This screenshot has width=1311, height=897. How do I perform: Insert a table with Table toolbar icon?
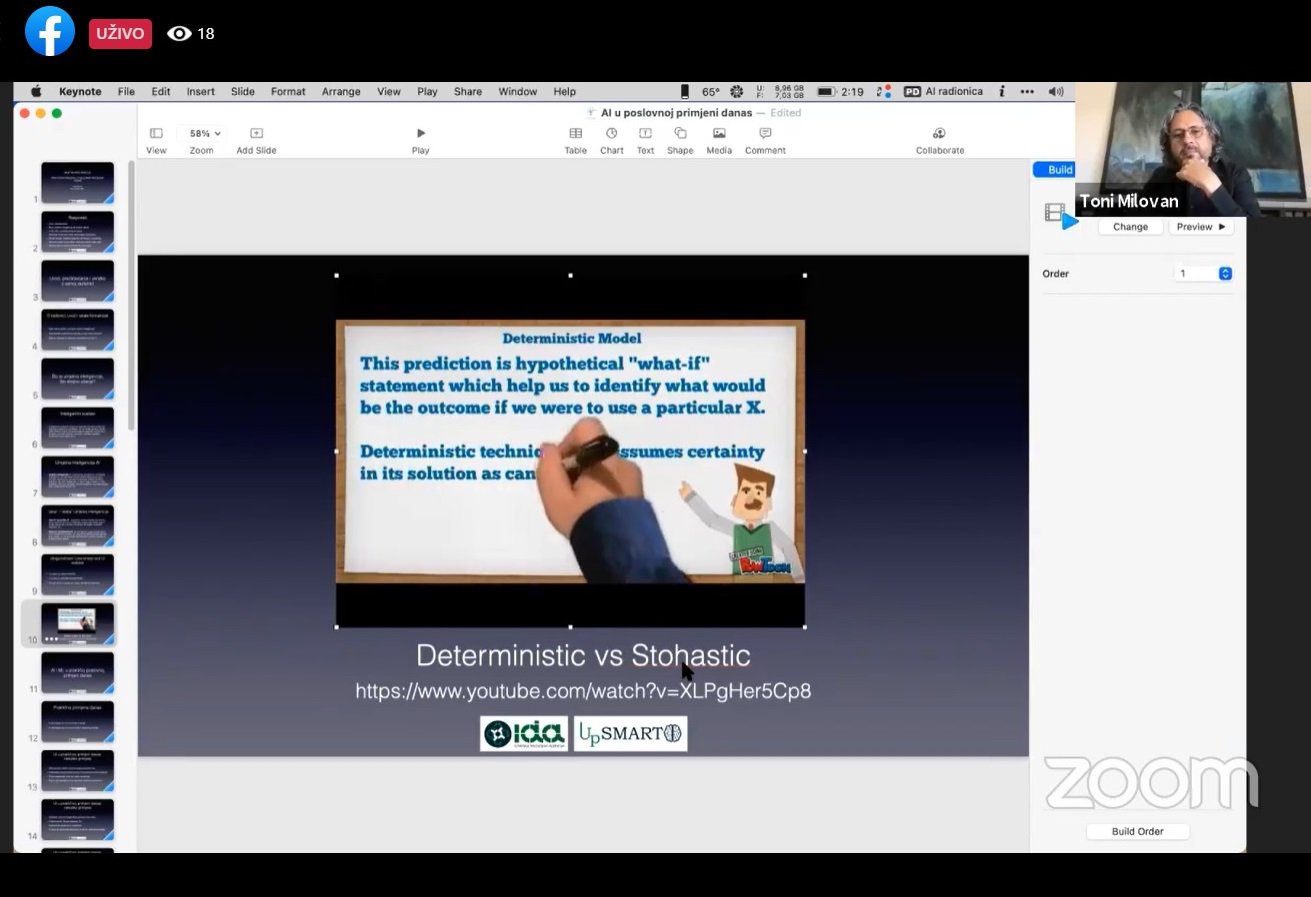(576, 133)
